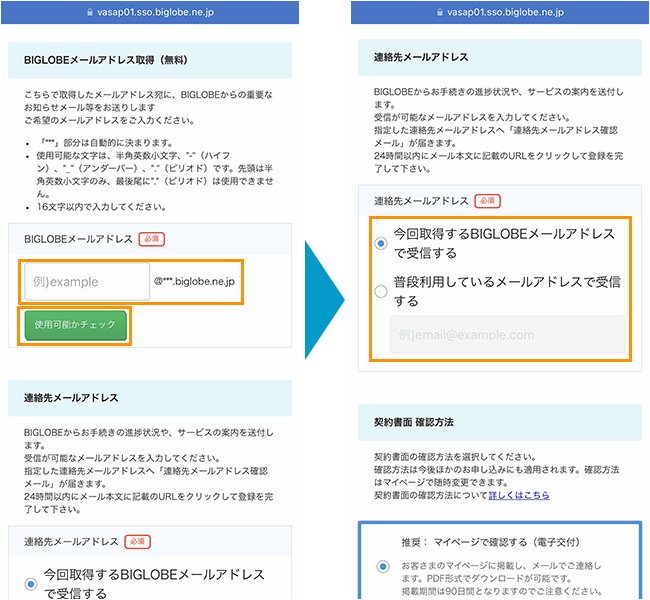
Task: Click the BIGLOBEメールアドレス取得（無料） heading
Action: pyautogui.click(x=106, y=60)
